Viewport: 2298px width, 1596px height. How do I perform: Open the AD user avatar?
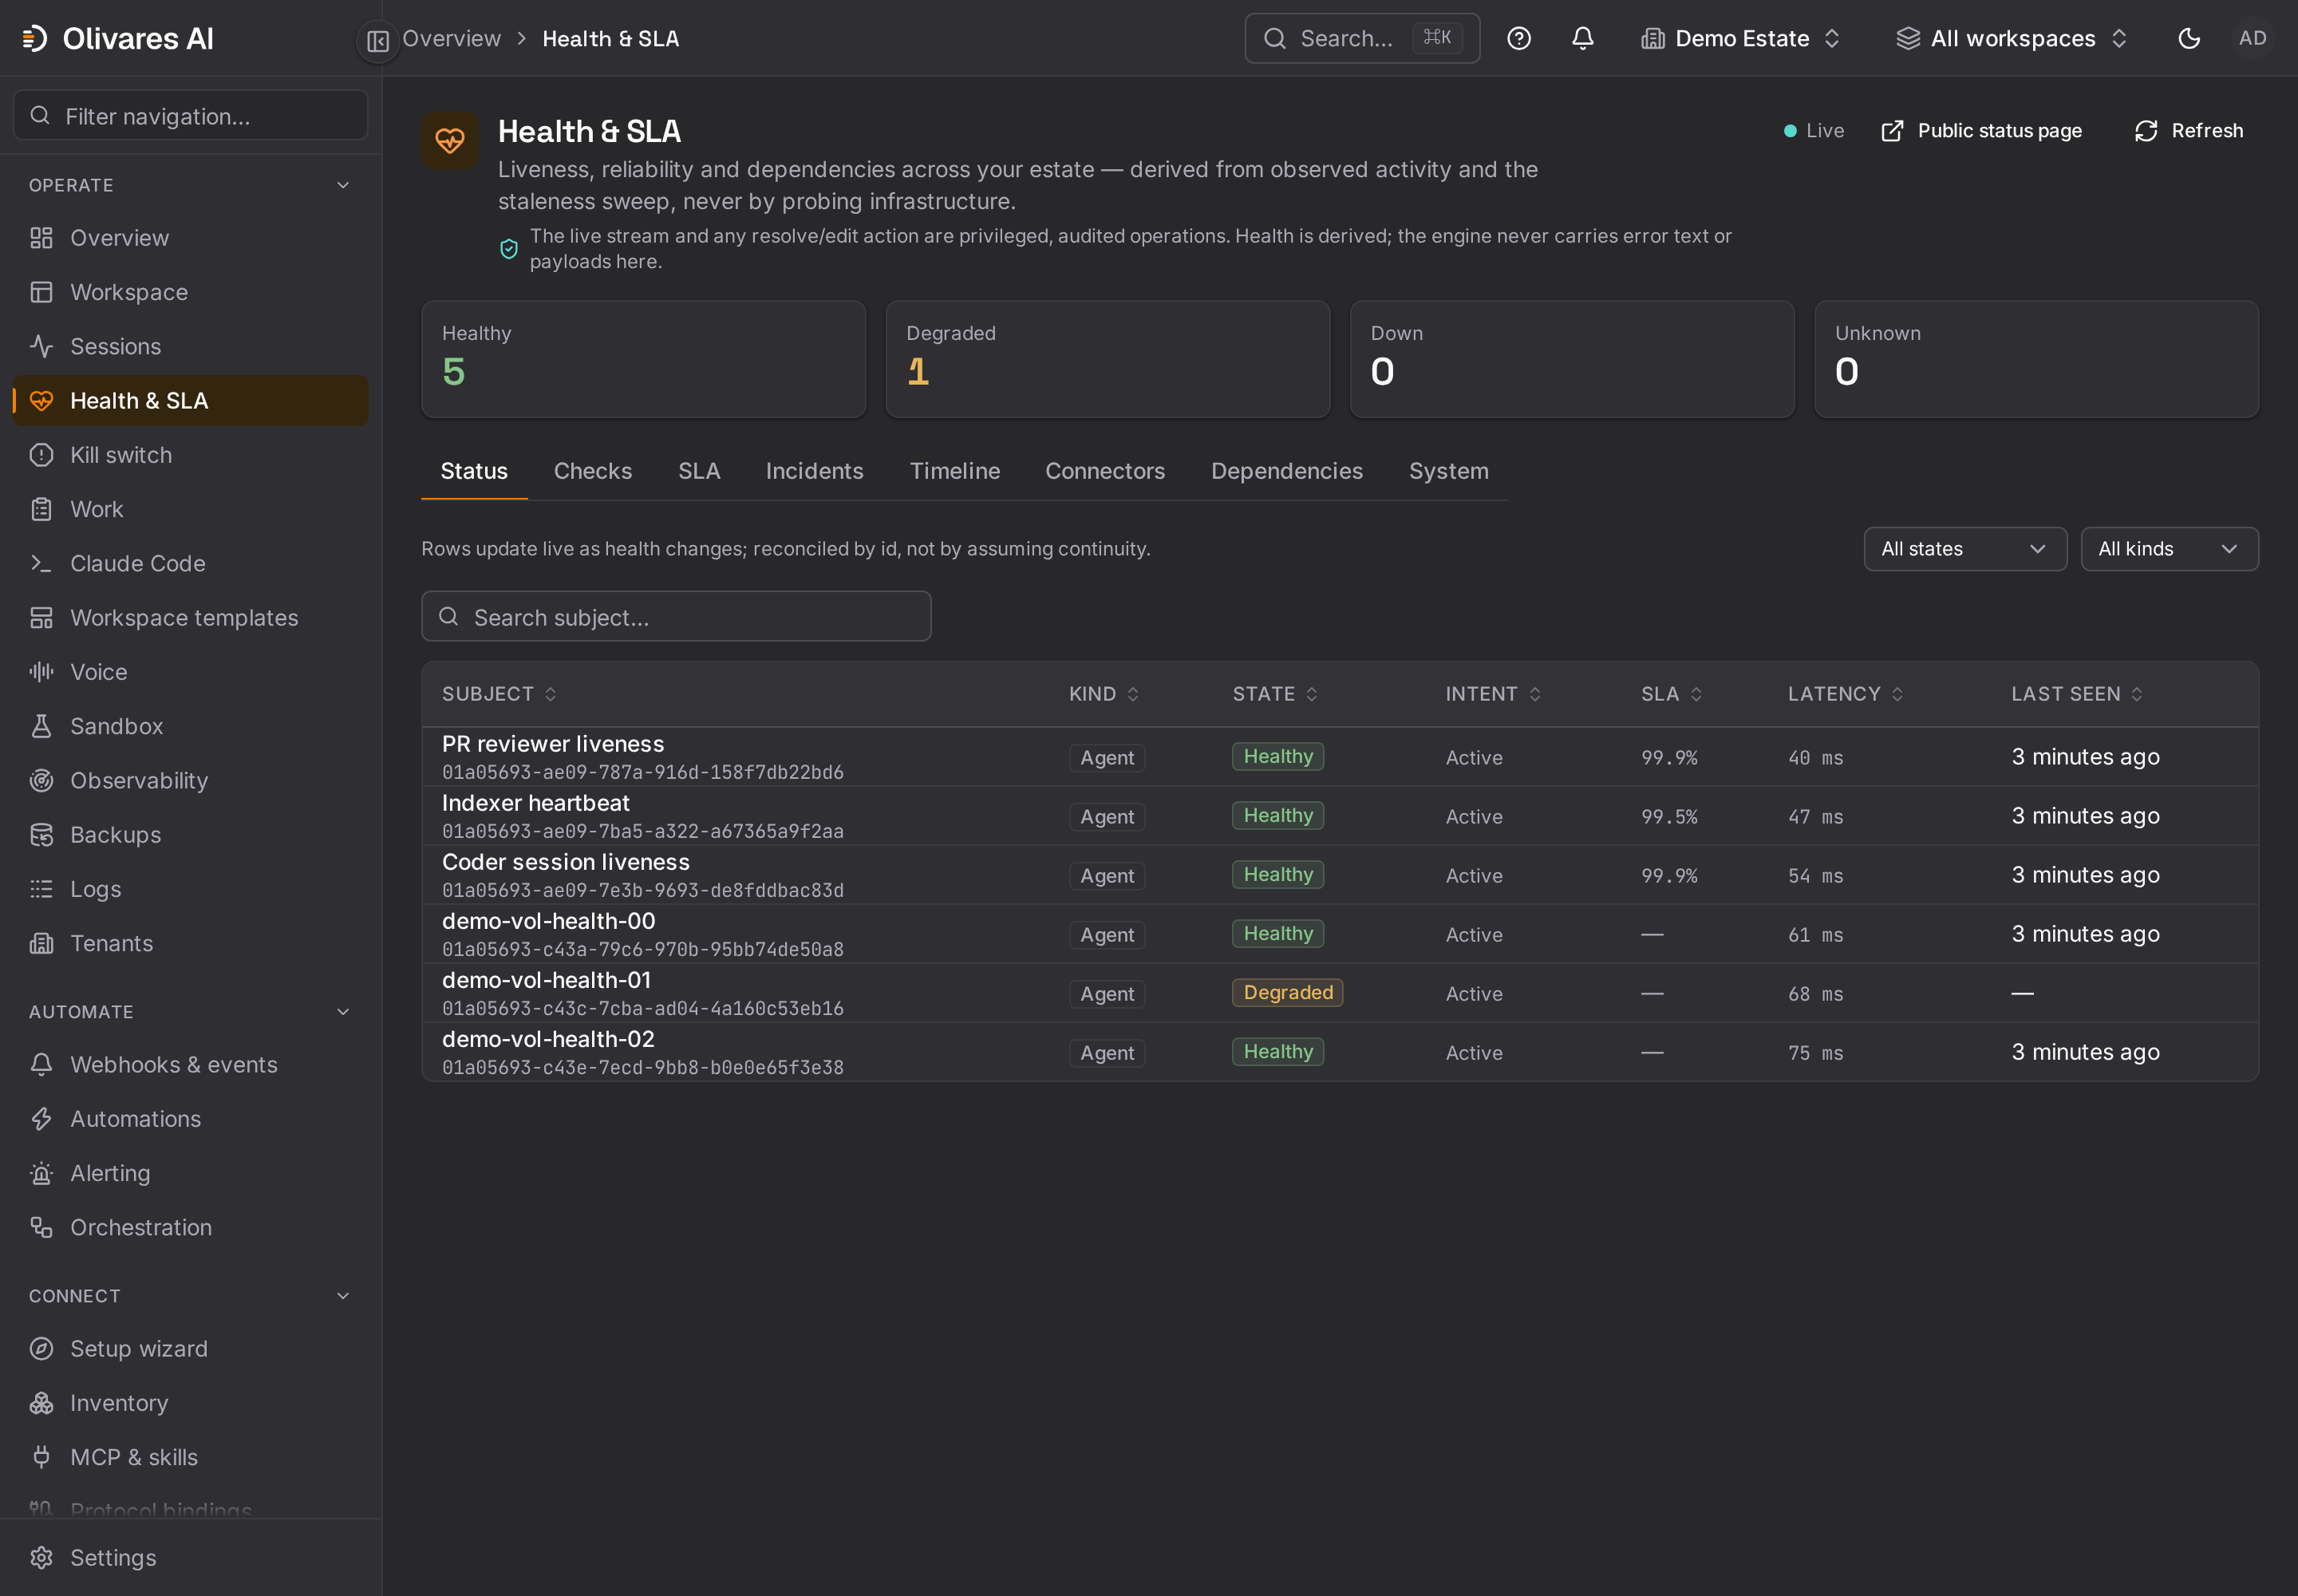tap(2252, 38)
